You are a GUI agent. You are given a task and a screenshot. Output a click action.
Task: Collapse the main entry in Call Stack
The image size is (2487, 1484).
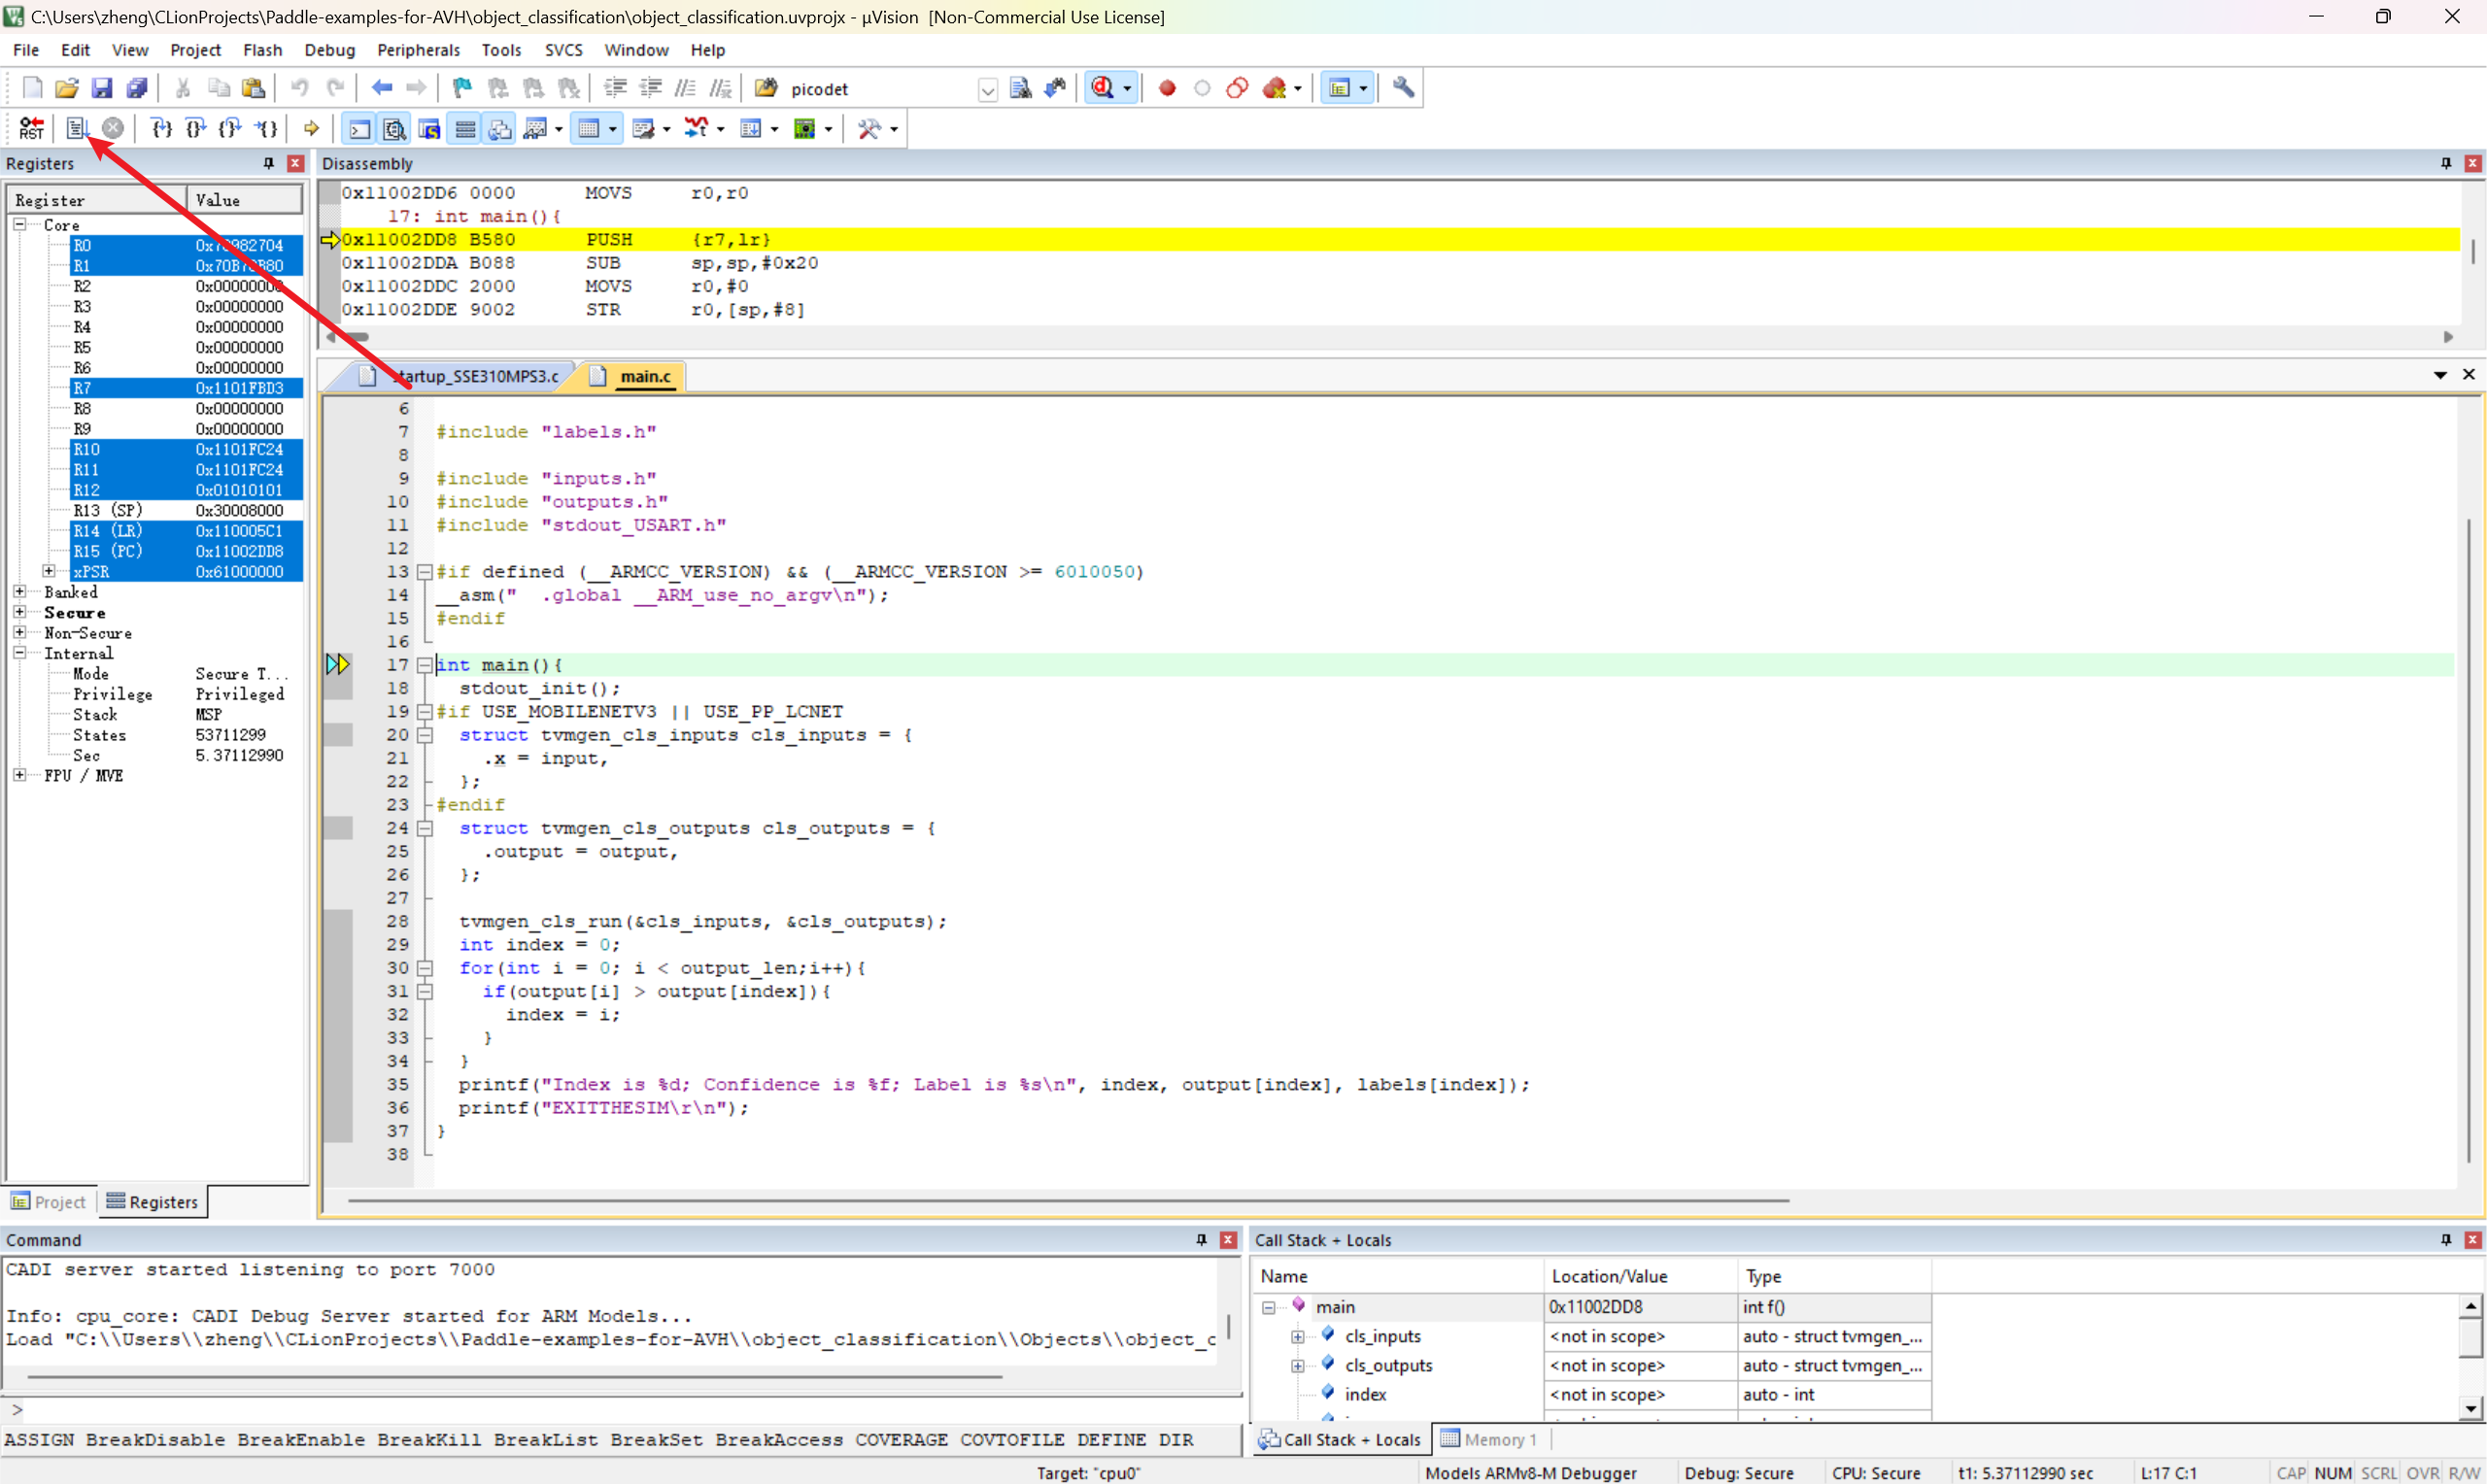coord(1268,1307)
